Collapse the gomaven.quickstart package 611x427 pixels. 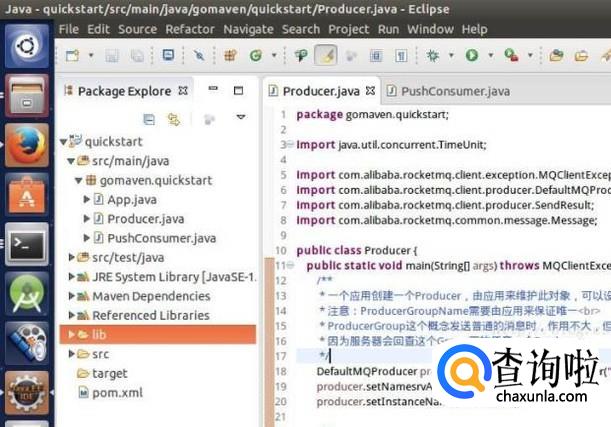[79, 180]
